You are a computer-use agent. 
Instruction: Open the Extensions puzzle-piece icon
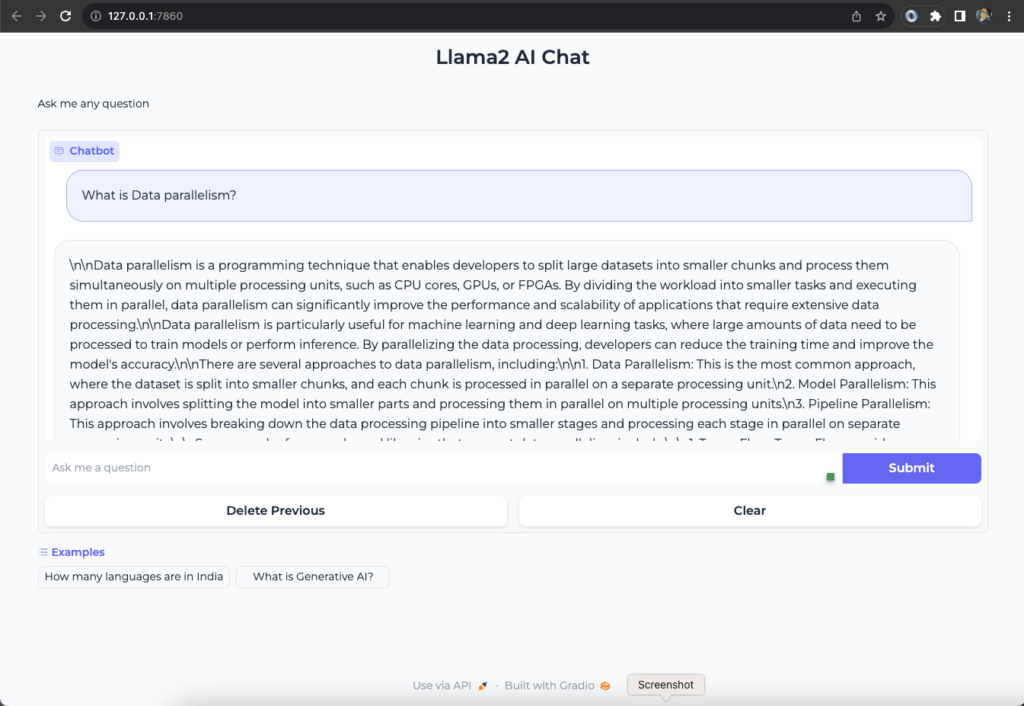[x=935, y=16]
